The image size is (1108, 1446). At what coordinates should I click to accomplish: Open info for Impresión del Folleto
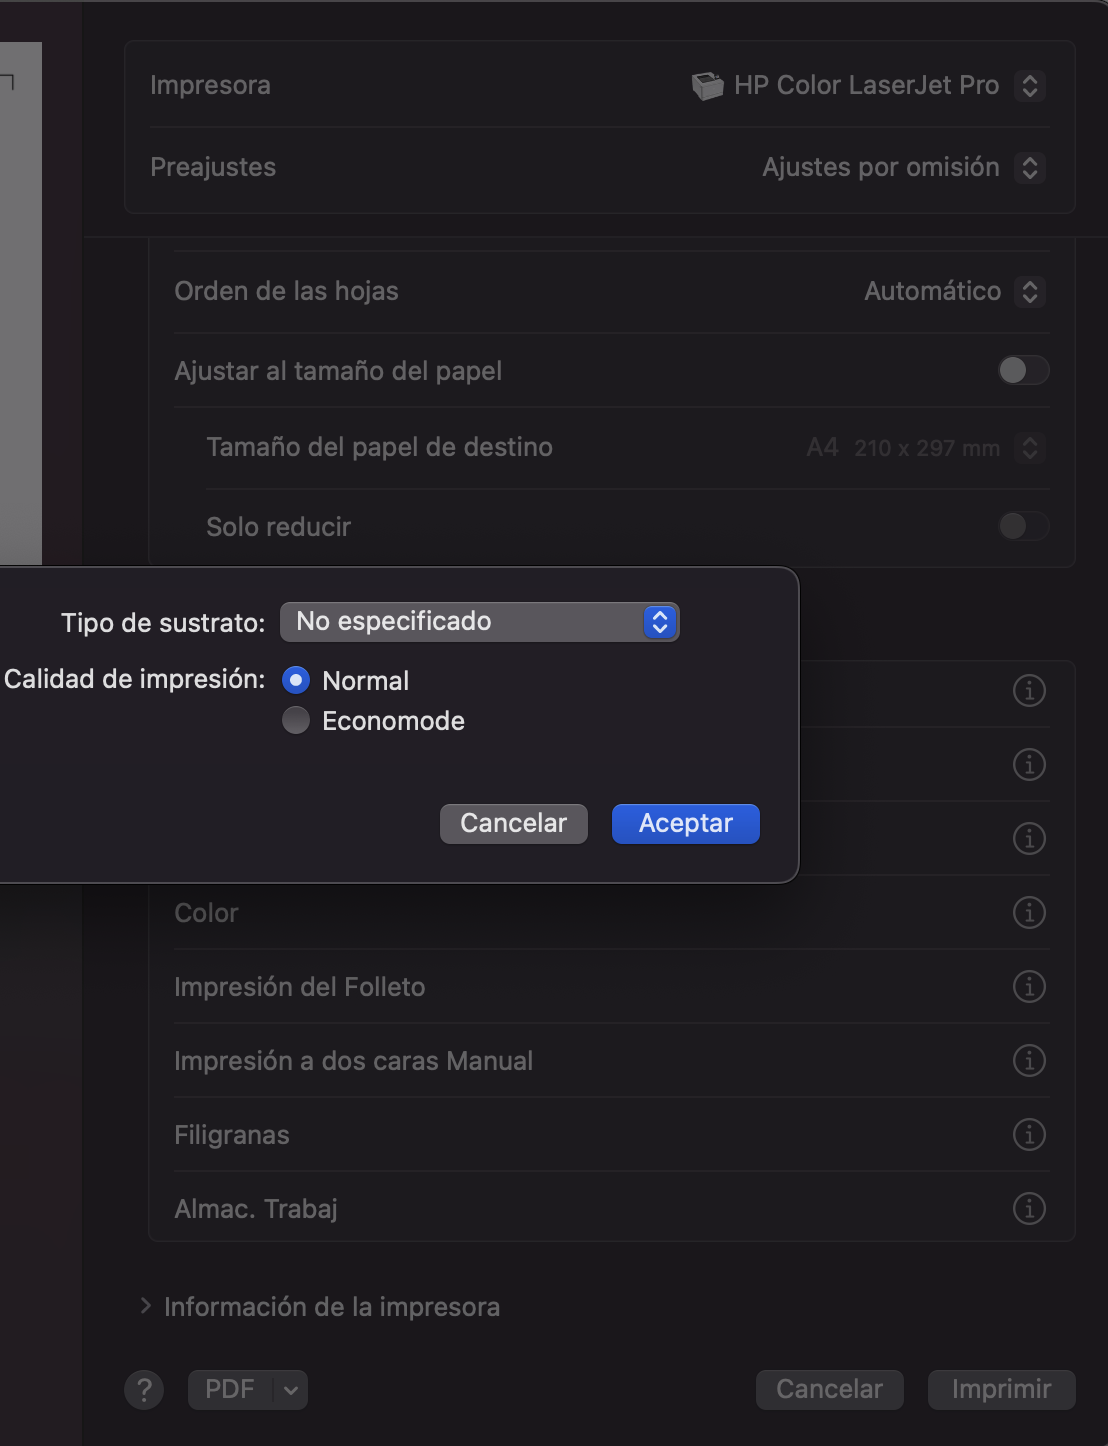pos(1029,986)
